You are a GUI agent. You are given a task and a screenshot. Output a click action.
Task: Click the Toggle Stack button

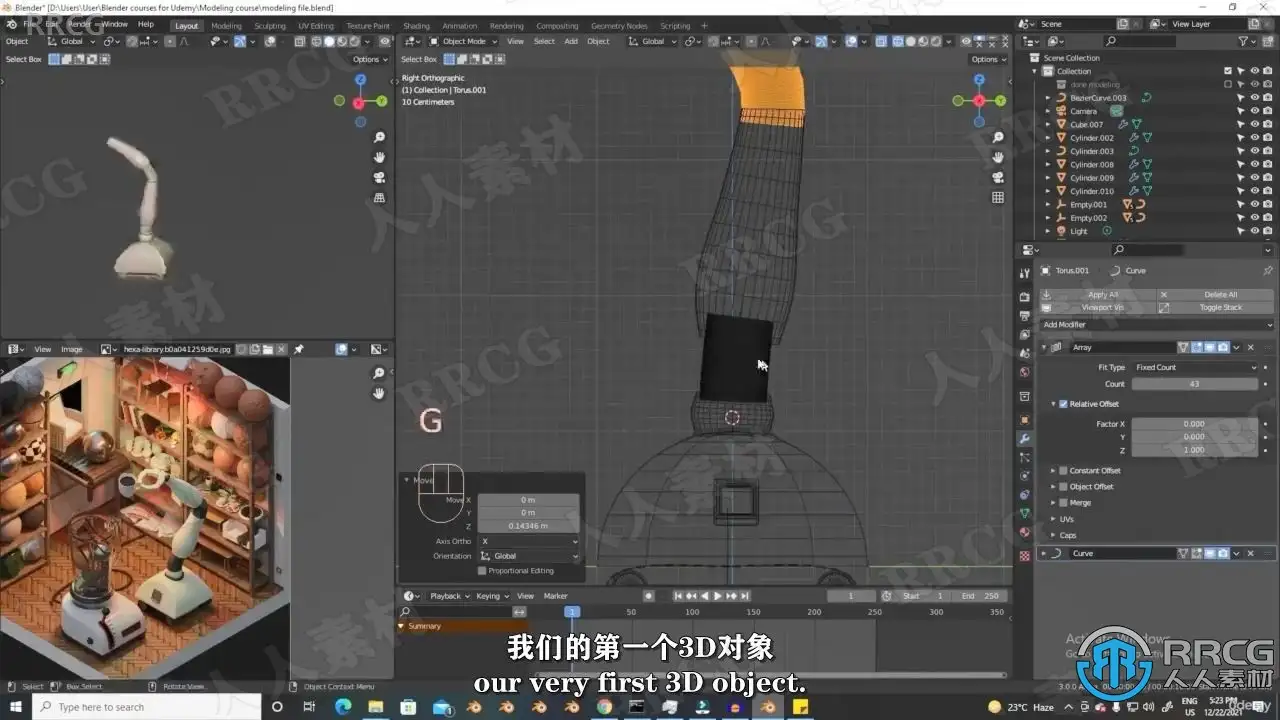pos(1216,308)
